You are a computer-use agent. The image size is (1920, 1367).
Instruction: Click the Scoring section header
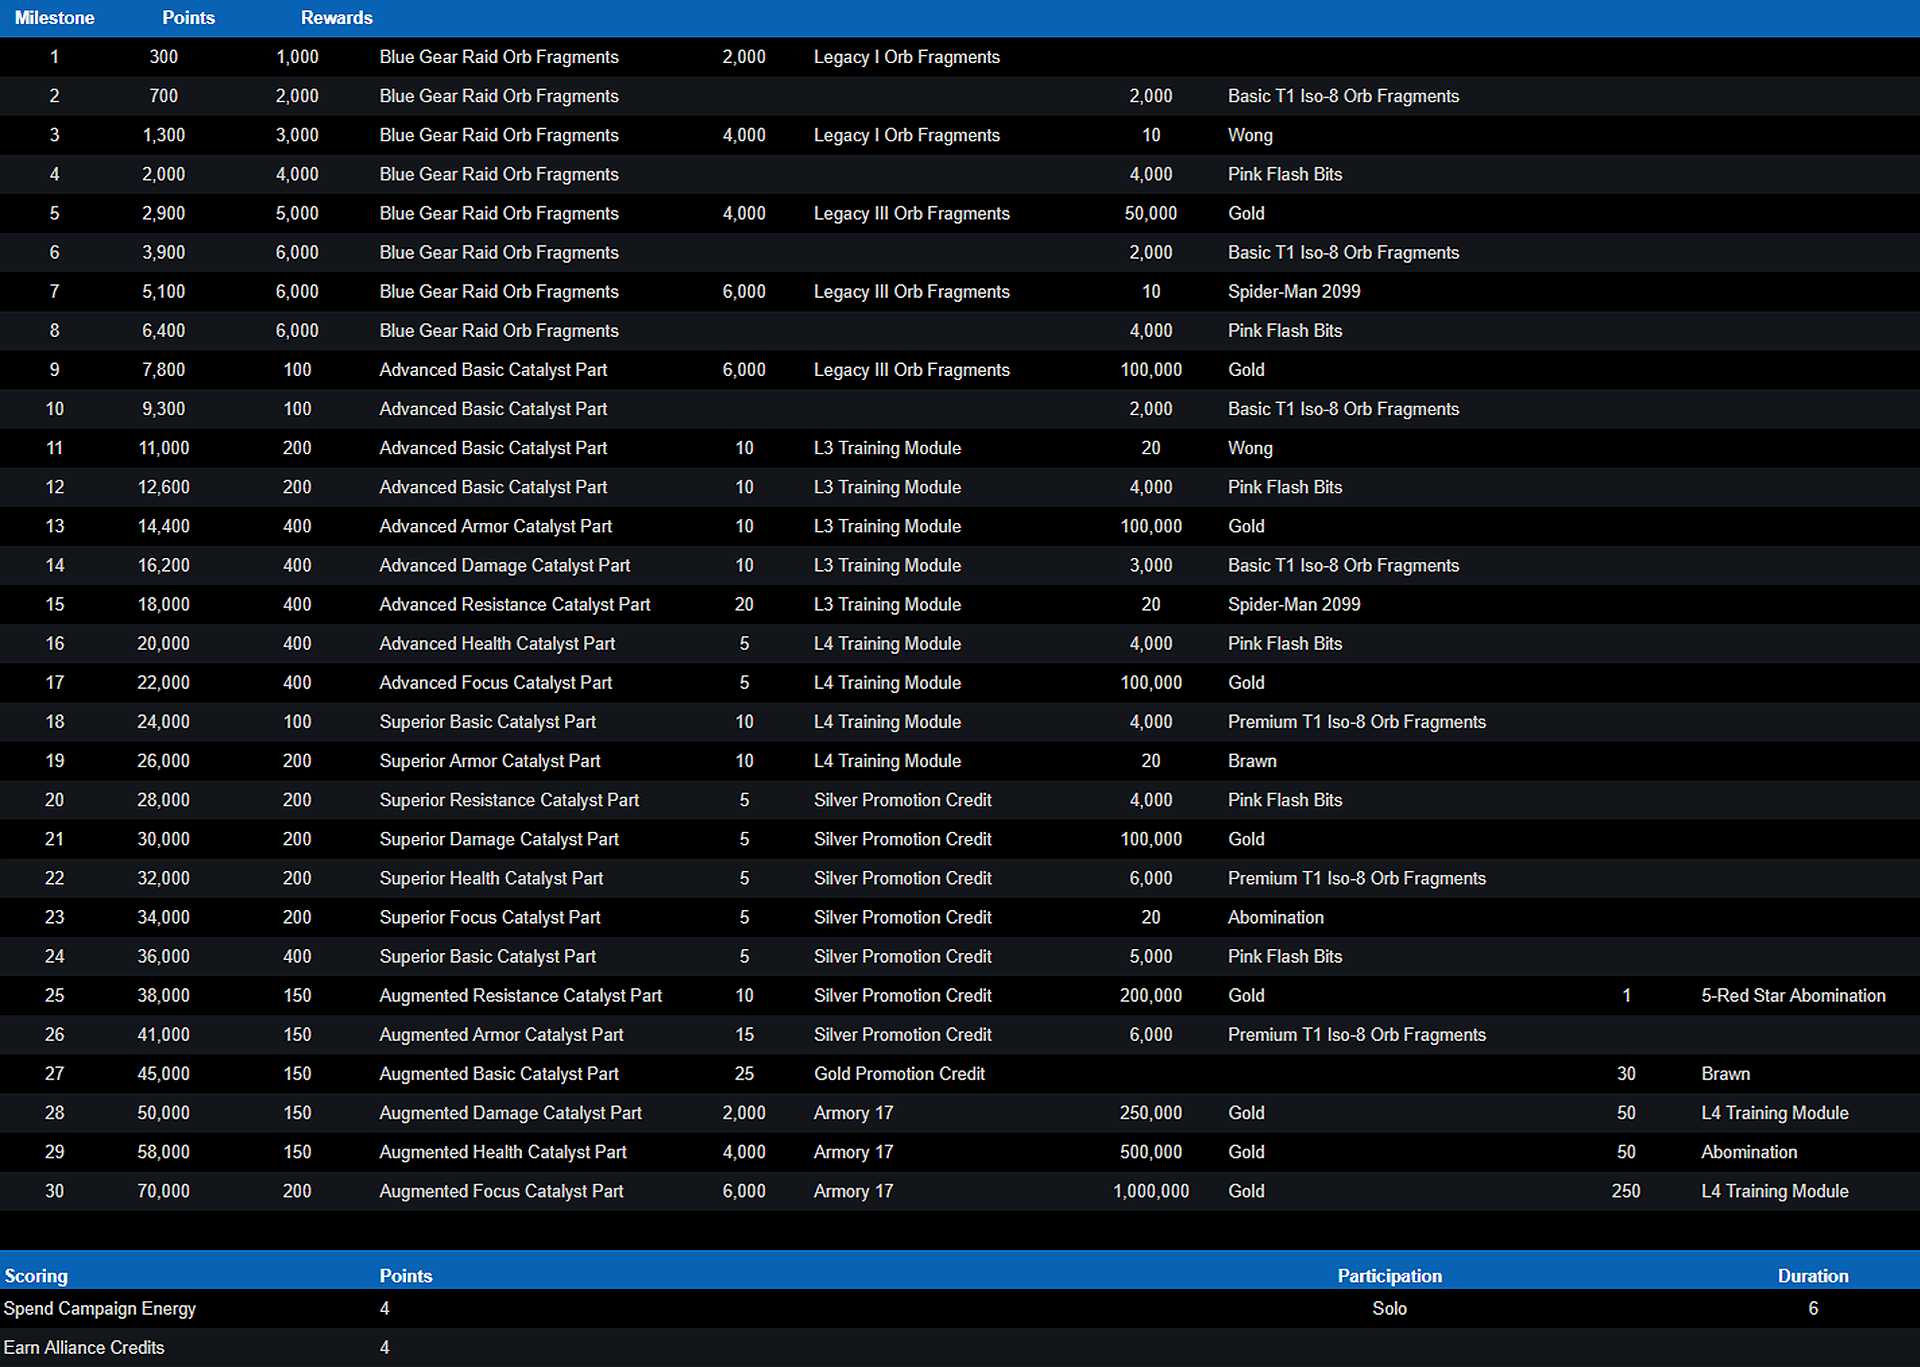tap(36, 1276)
